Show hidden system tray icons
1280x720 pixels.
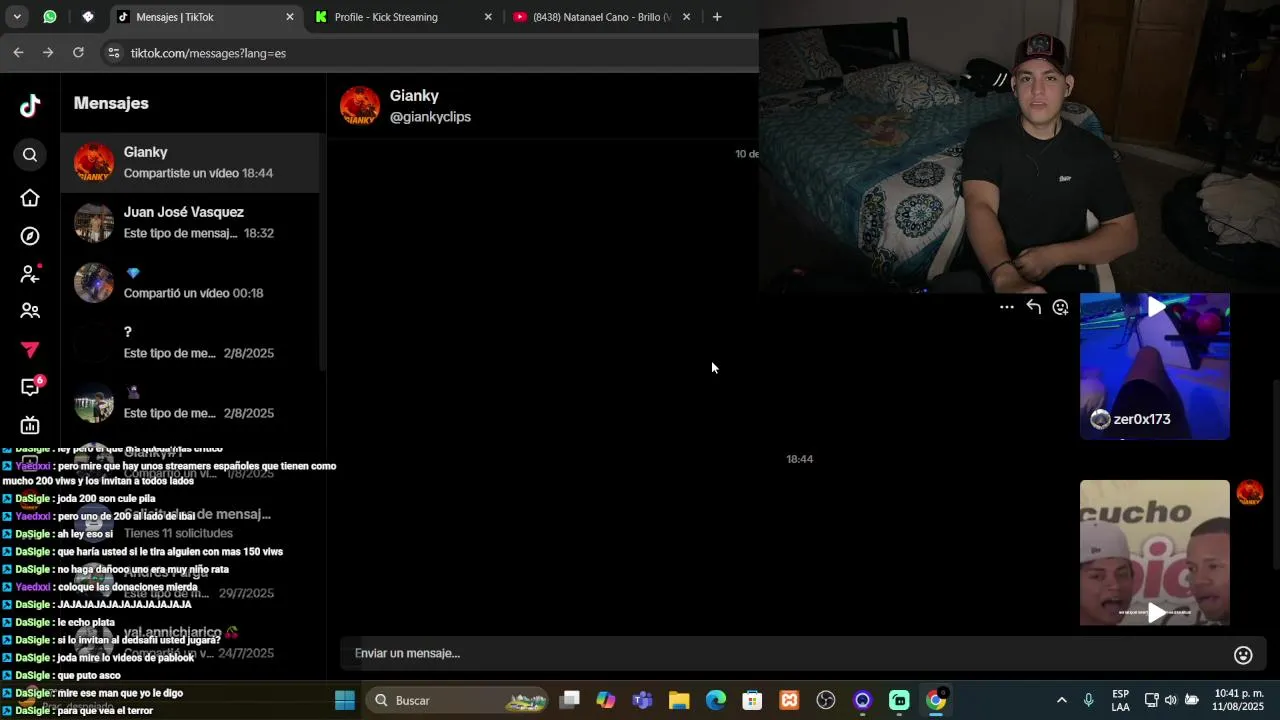[x=1061, y=701]
